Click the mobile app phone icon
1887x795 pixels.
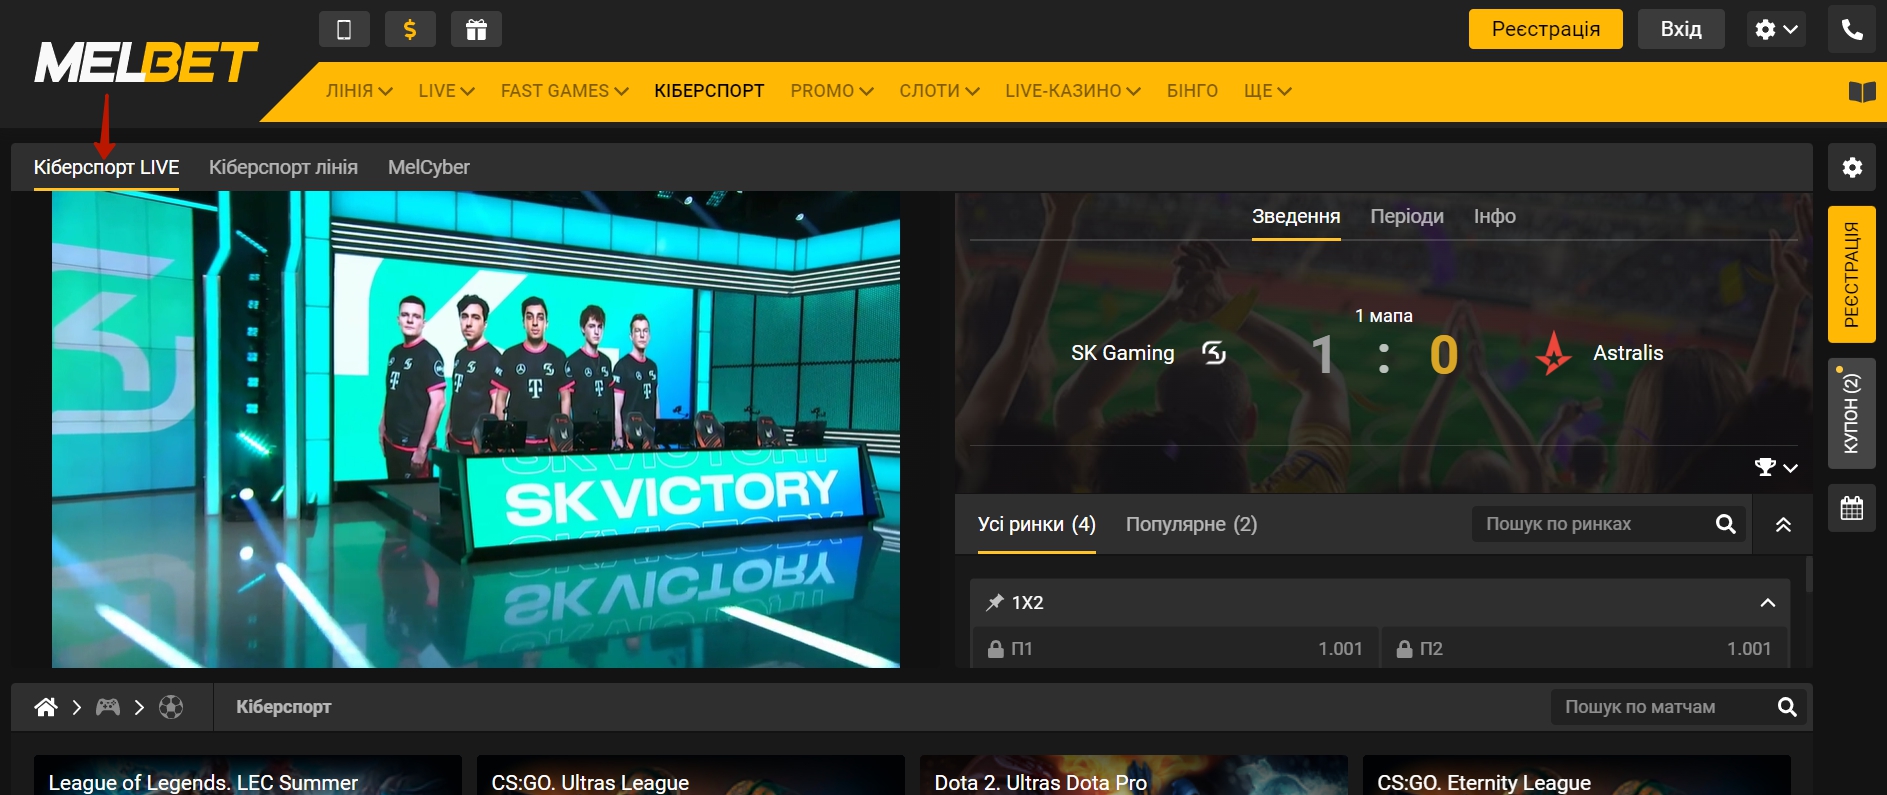[x=344, y=30]
